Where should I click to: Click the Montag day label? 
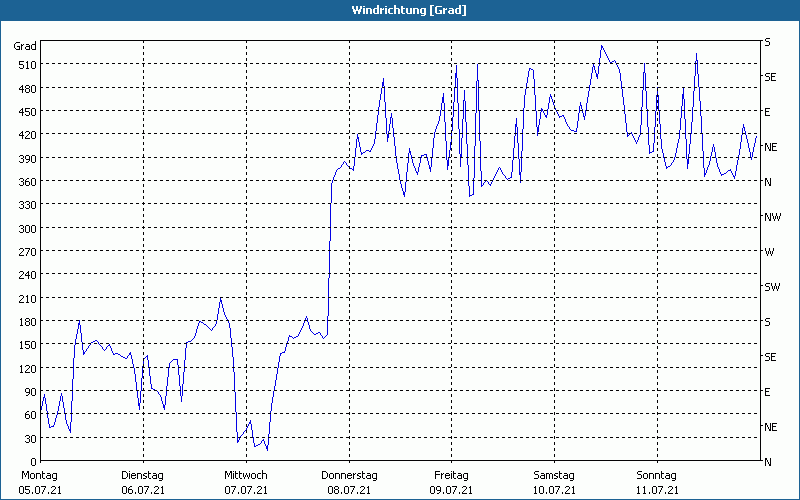(x=39, y=476)
